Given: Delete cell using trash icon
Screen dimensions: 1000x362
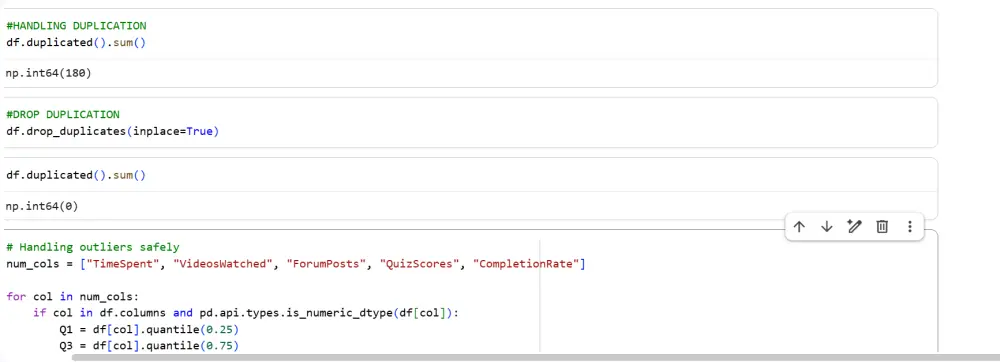Looking at the screenshot, I should point(882,226).
